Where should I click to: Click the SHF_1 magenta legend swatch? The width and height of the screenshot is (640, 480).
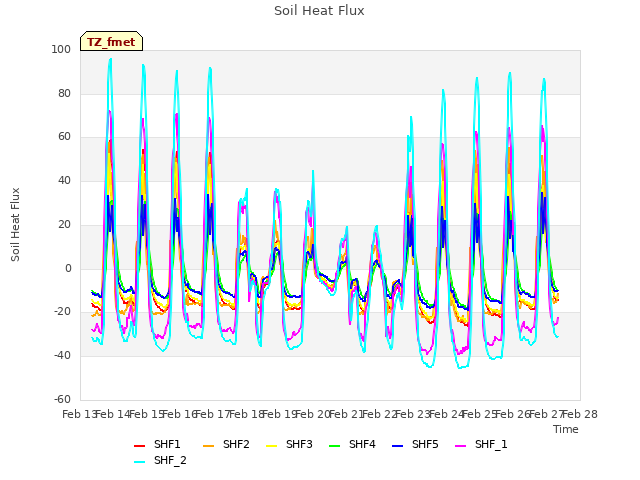coord(460,446)
